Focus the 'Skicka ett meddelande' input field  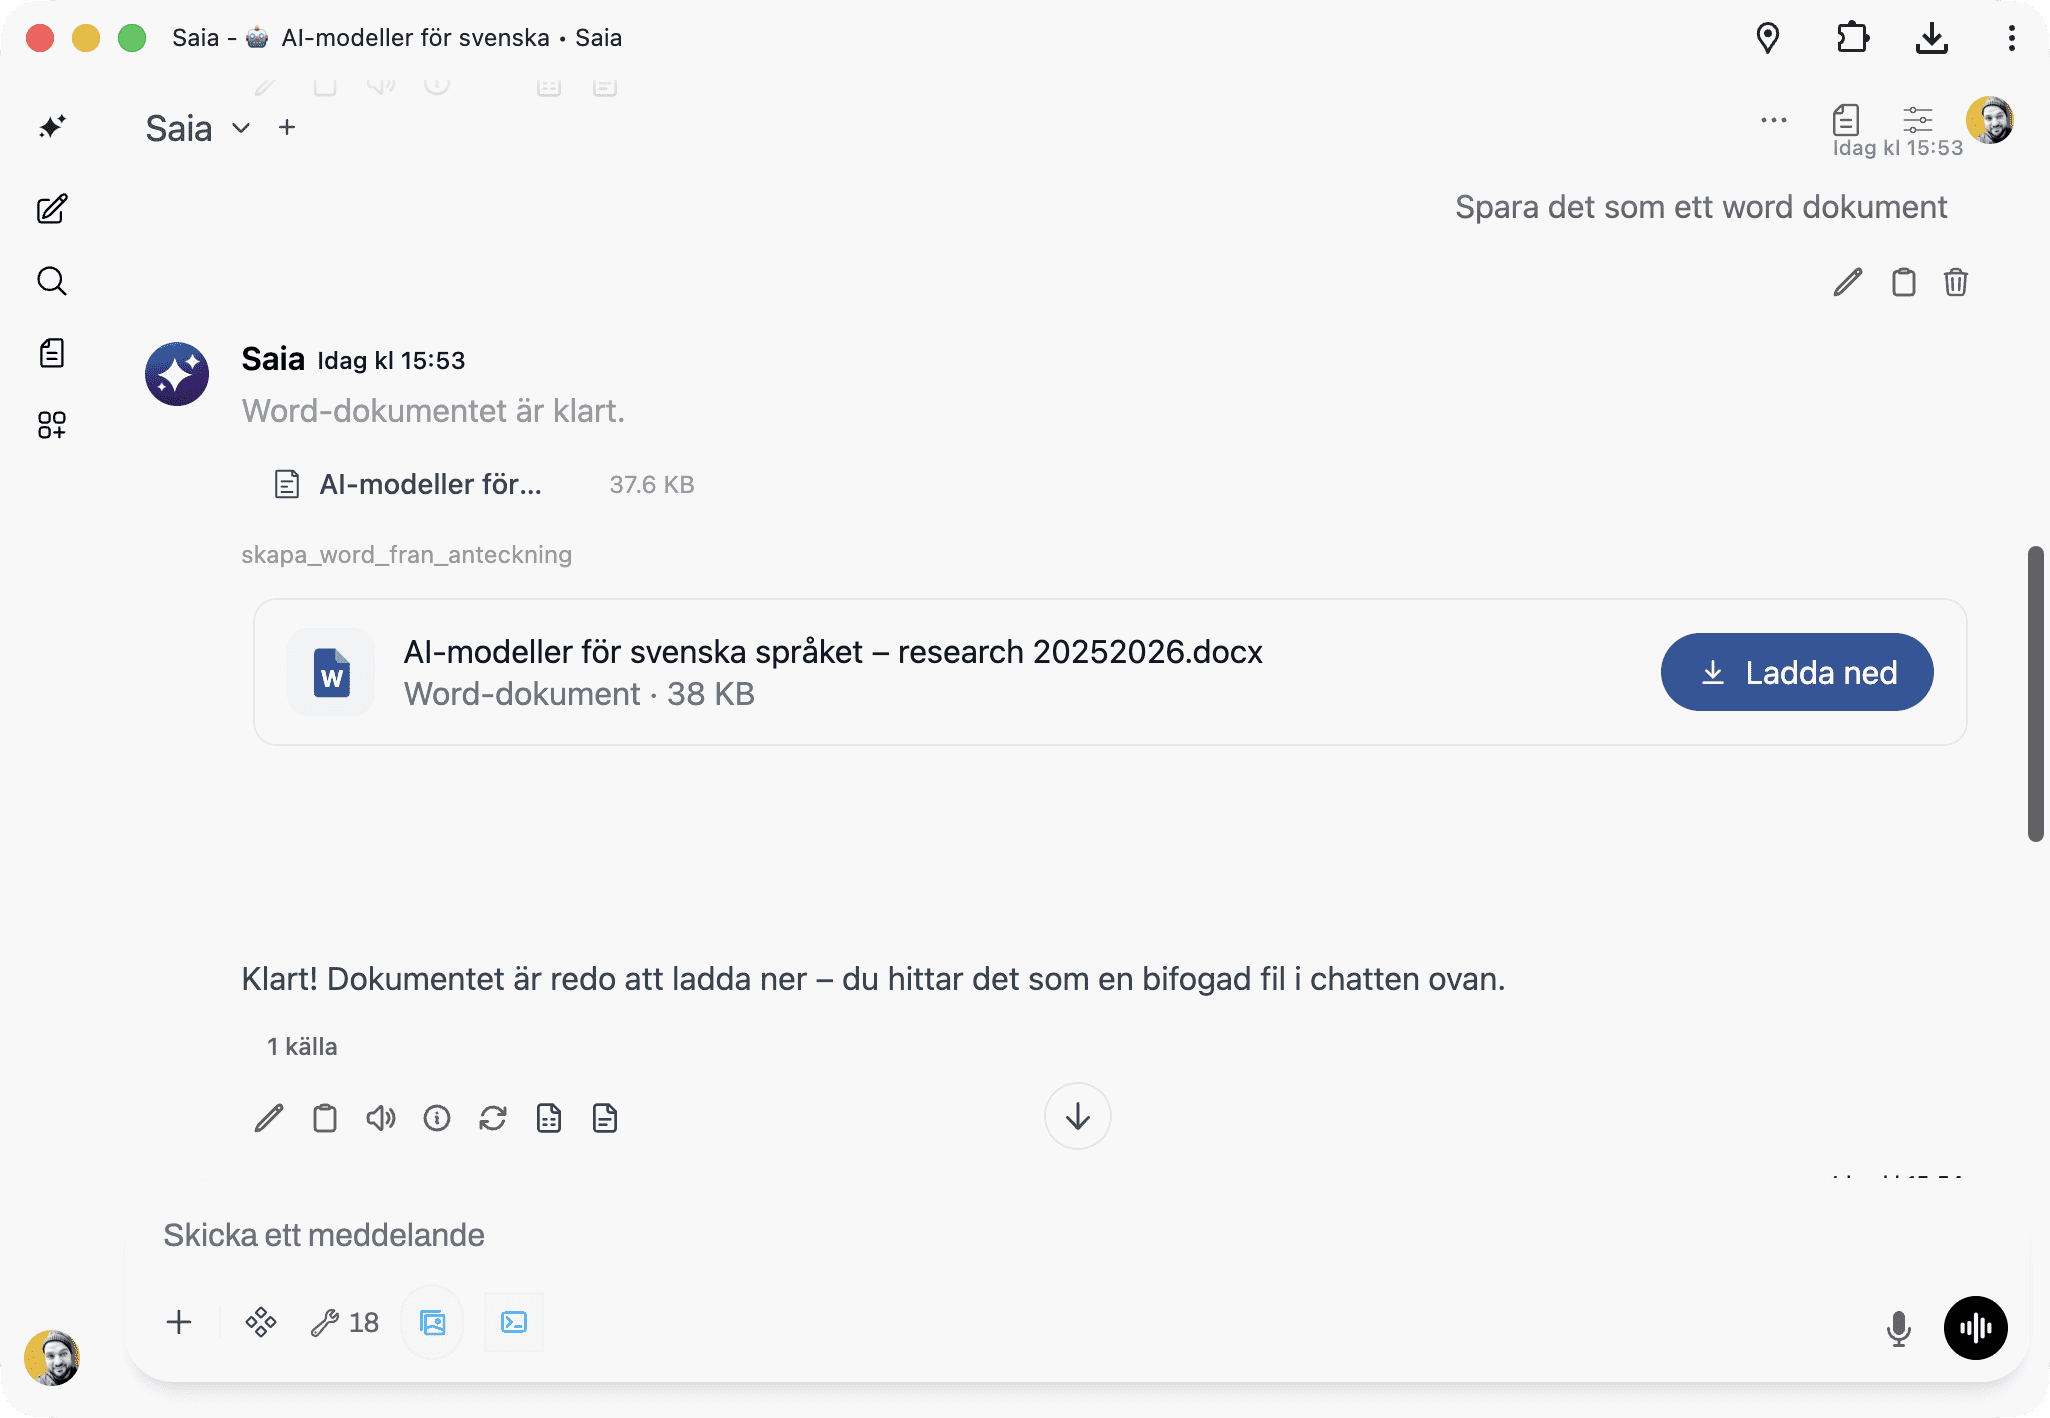click(x=1078, y=1236)
